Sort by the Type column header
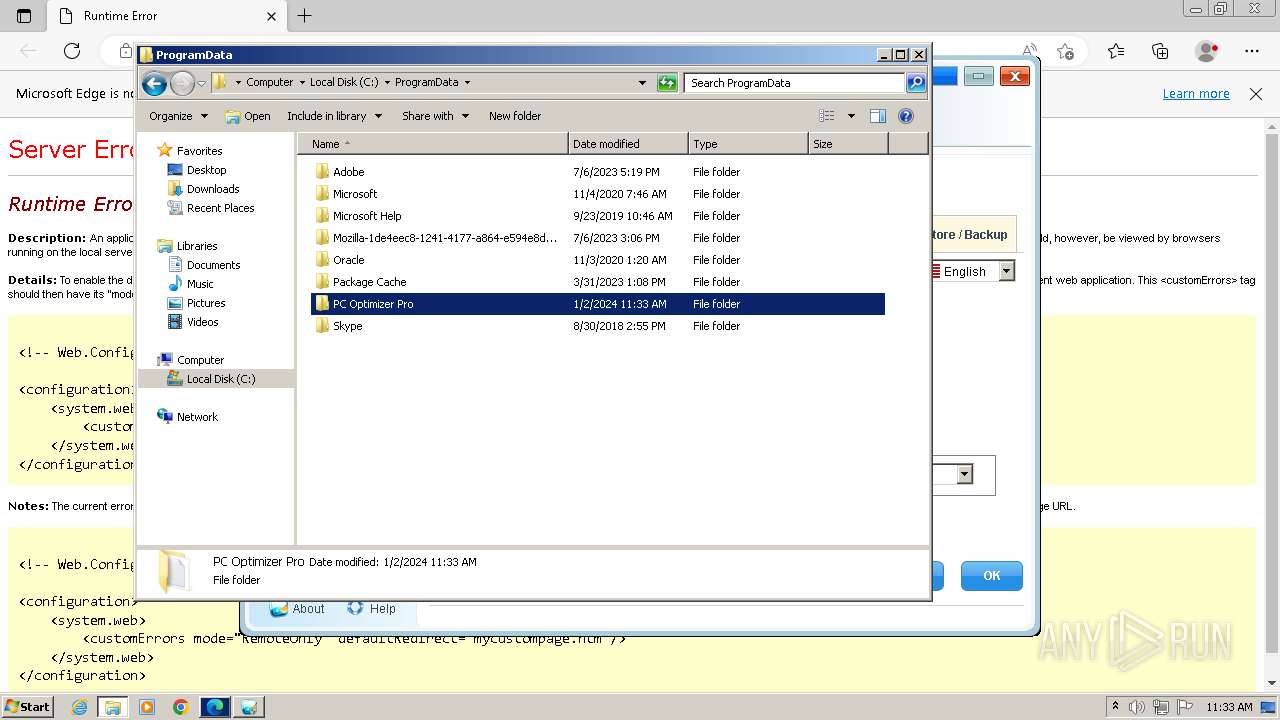 click(x=748, y=144)
